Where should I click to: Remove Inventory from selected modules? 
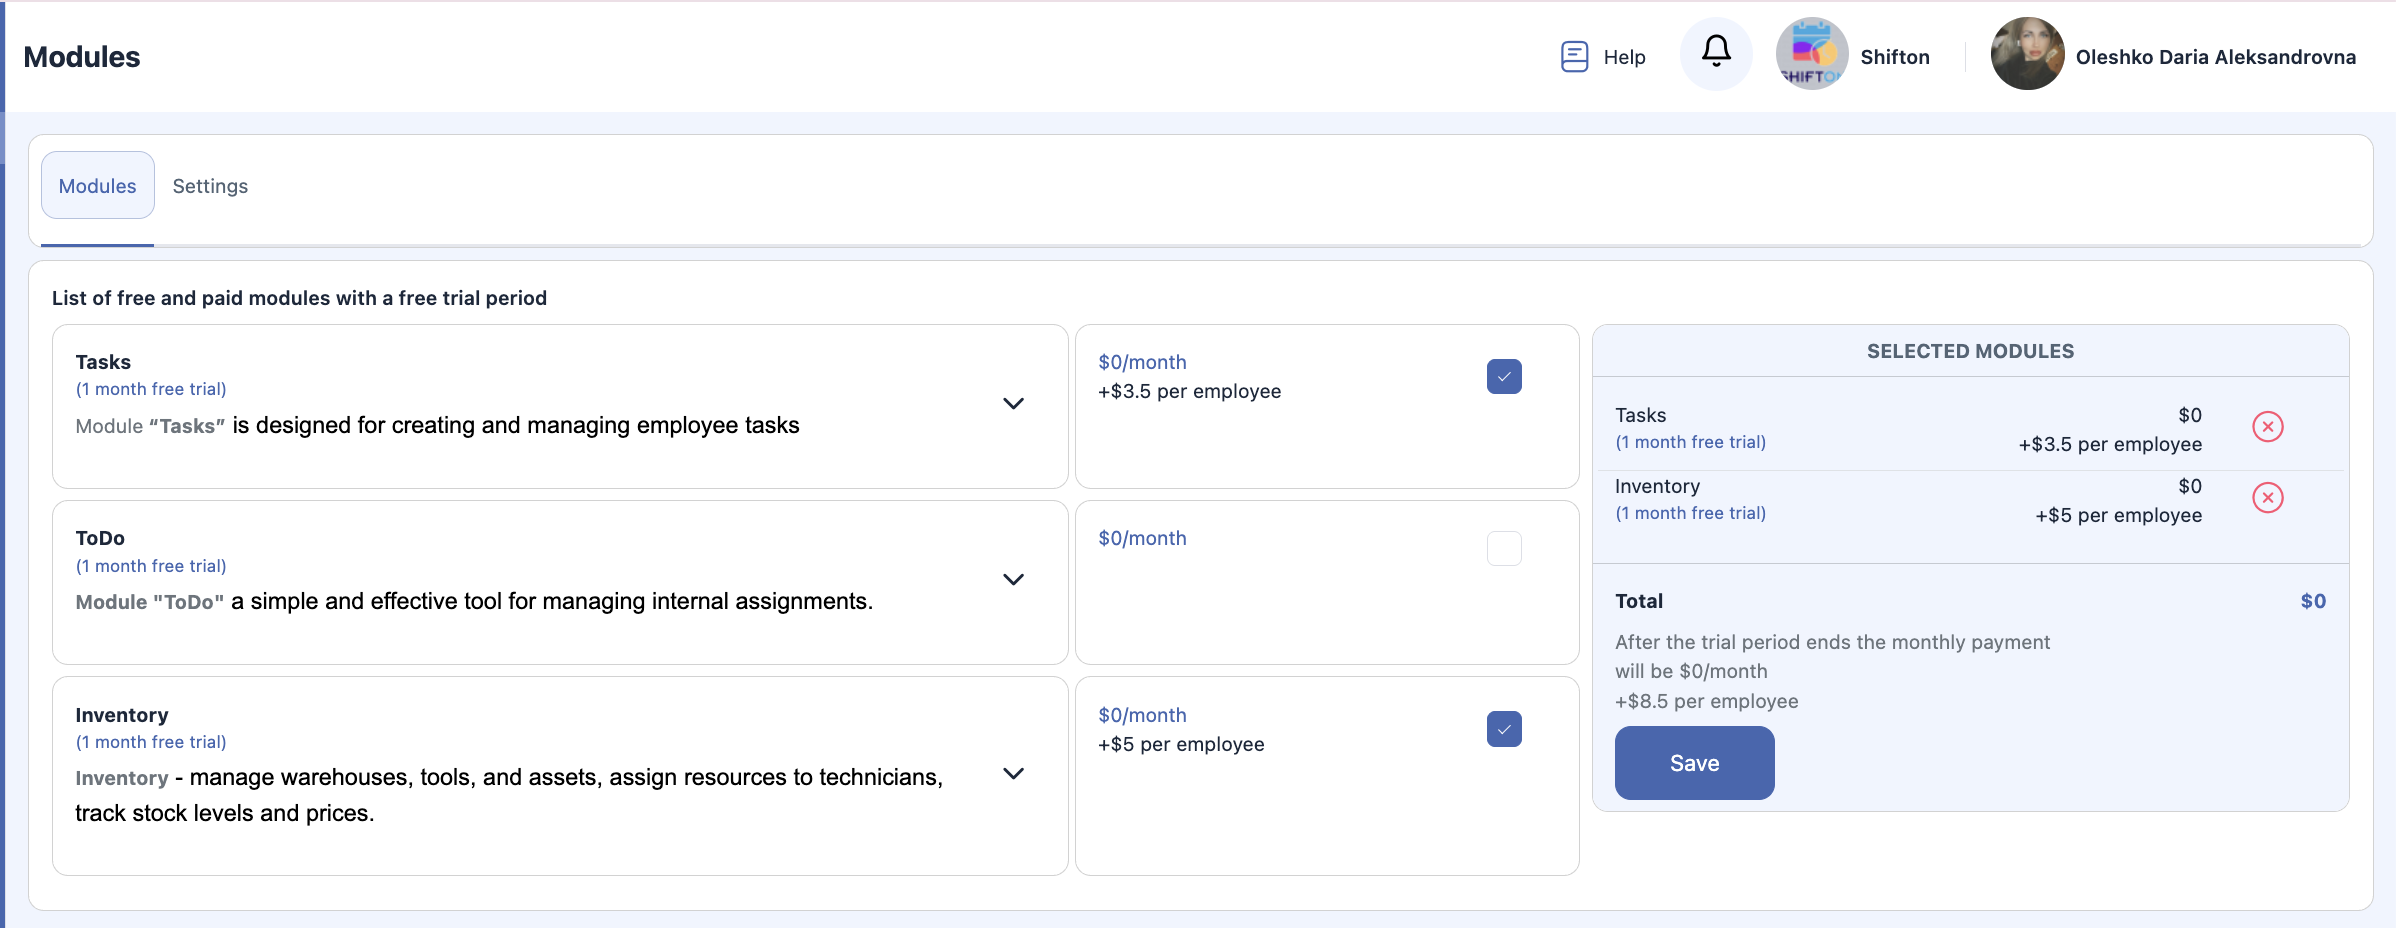coord(2267,498)
